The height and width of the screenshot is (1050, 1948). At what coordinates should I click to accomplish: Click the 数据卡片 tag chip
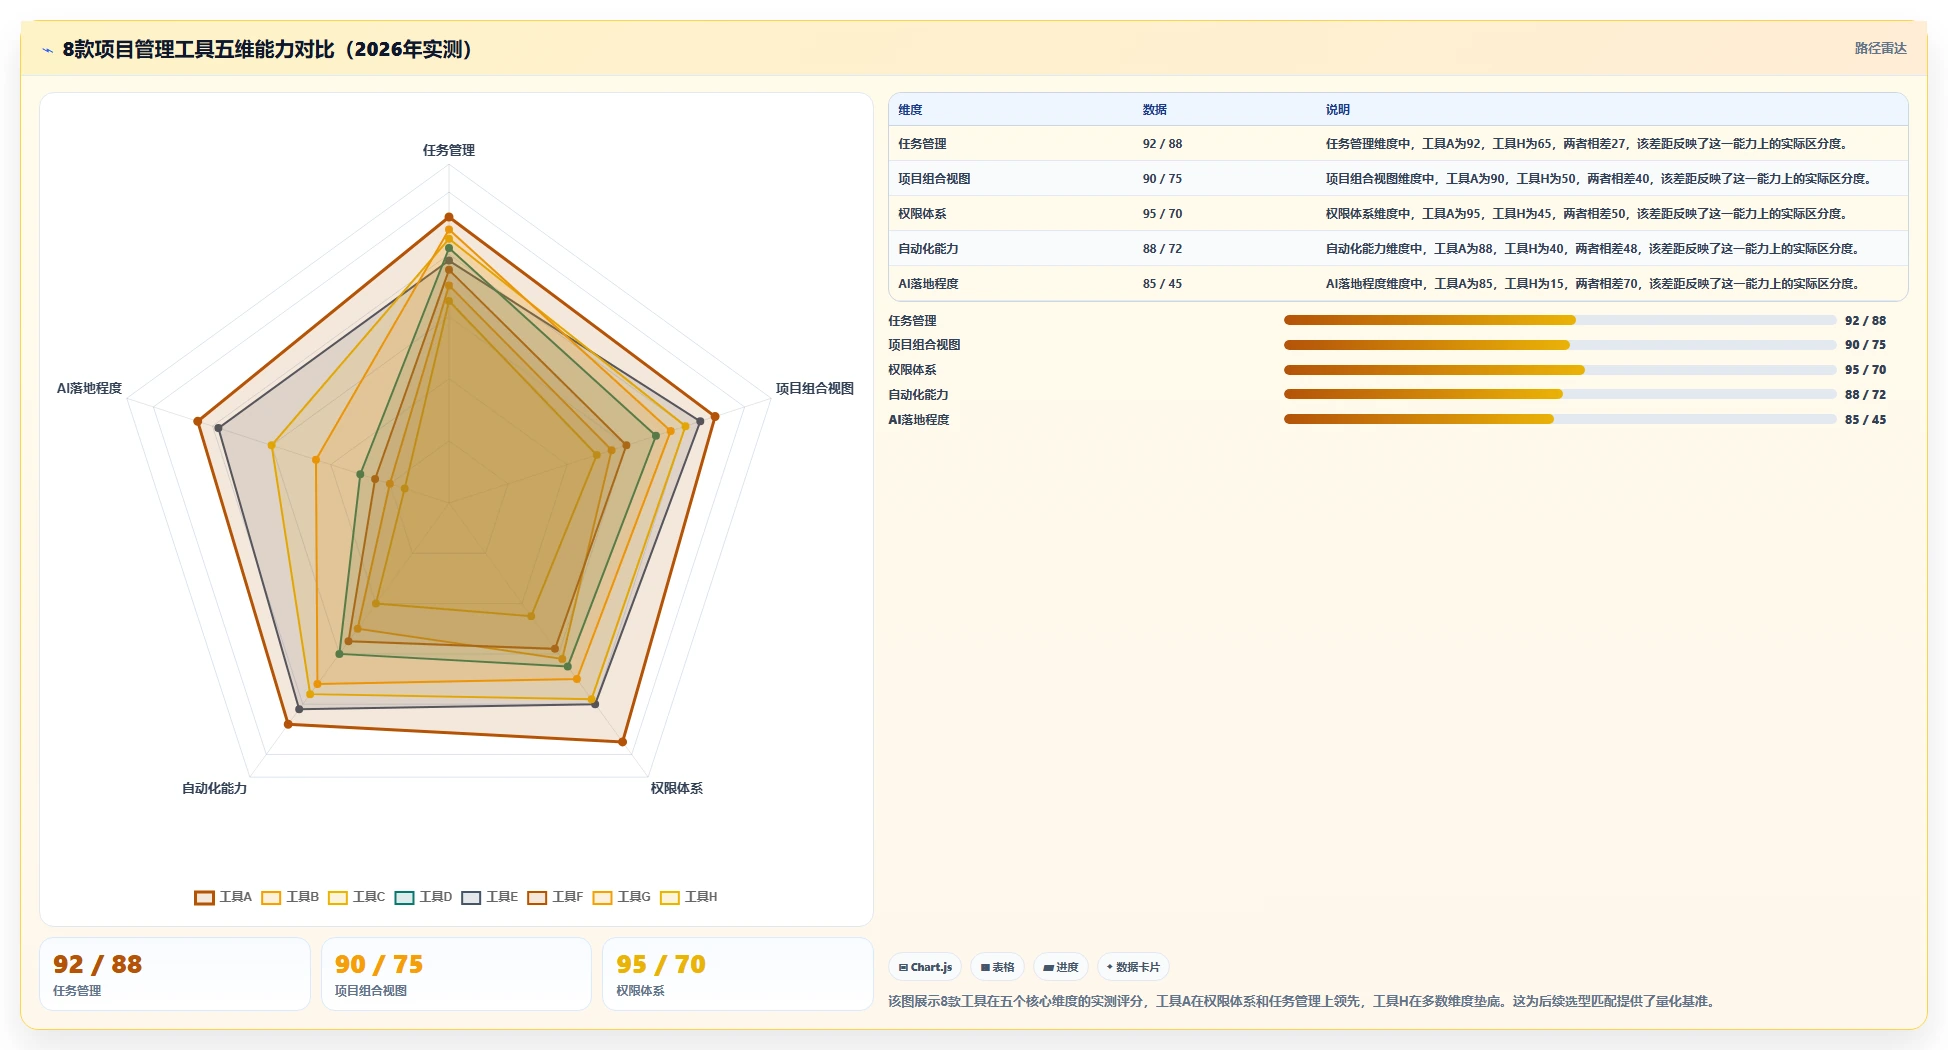(x=1134, y=967)
